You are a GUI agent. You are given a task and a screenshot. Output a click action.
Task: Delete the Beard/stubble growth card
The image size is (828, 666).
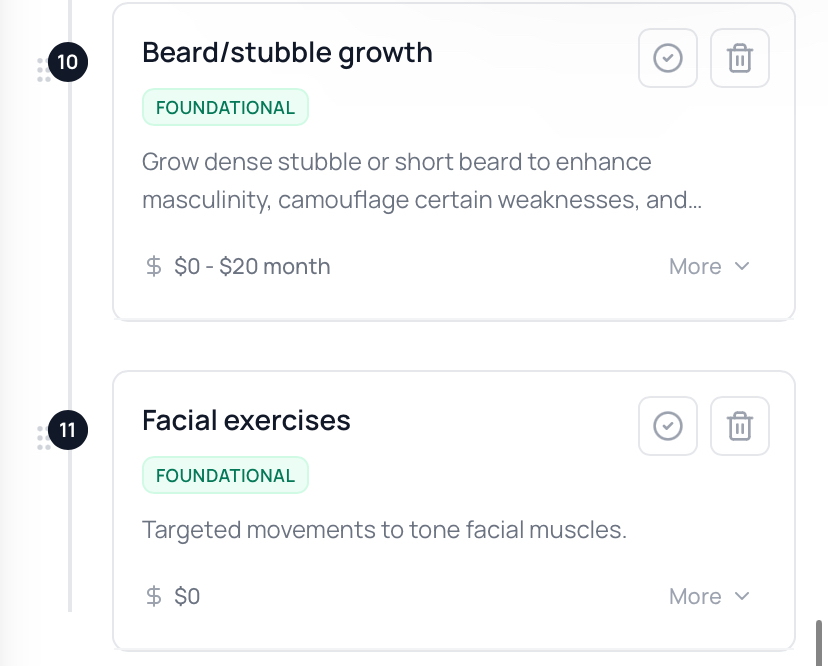coord(739,59)
